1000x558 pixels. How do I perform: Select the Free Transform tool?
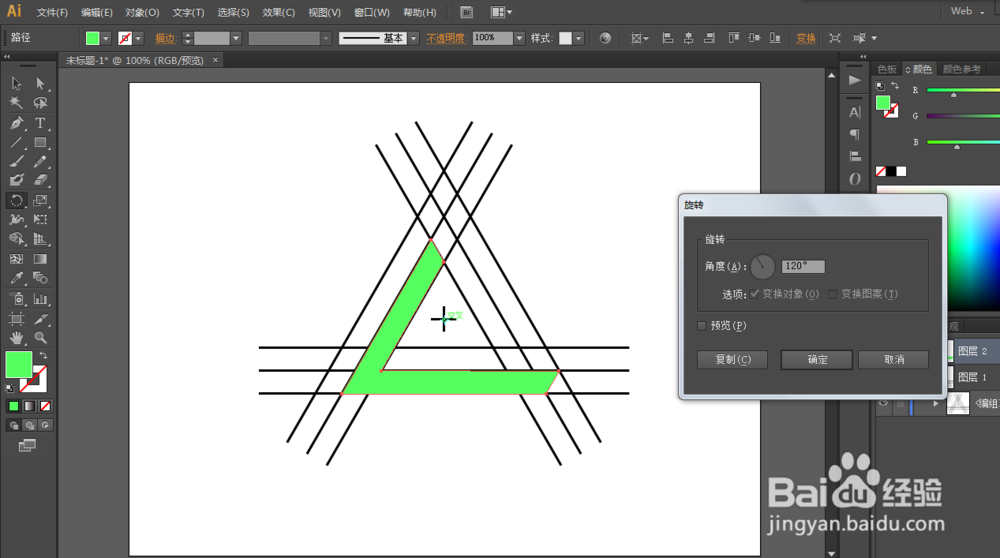tap(40, 219)
